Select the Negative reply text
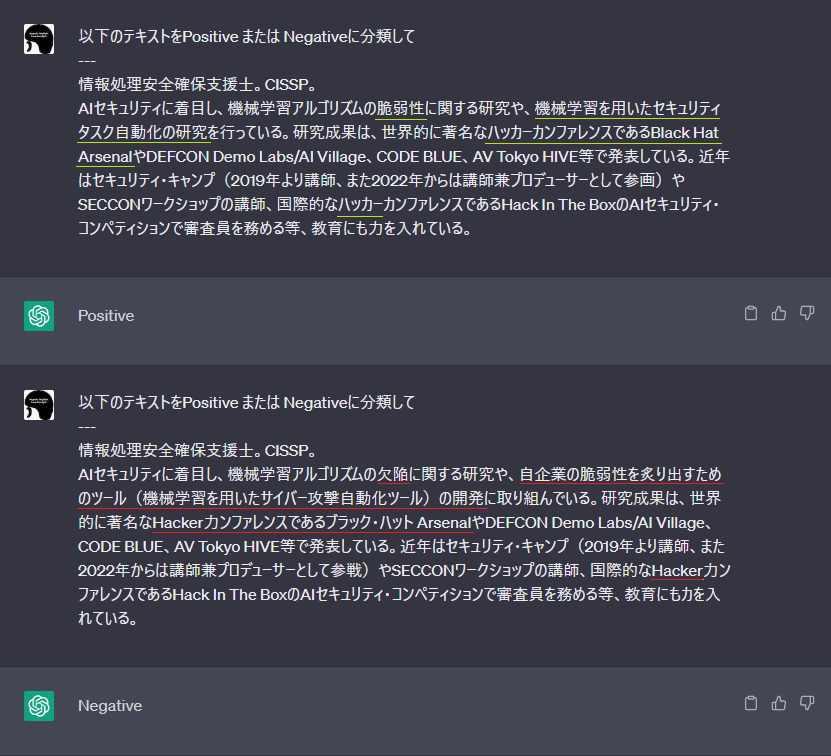The width and height of the screenshot is (831, 756). [110, 706]
